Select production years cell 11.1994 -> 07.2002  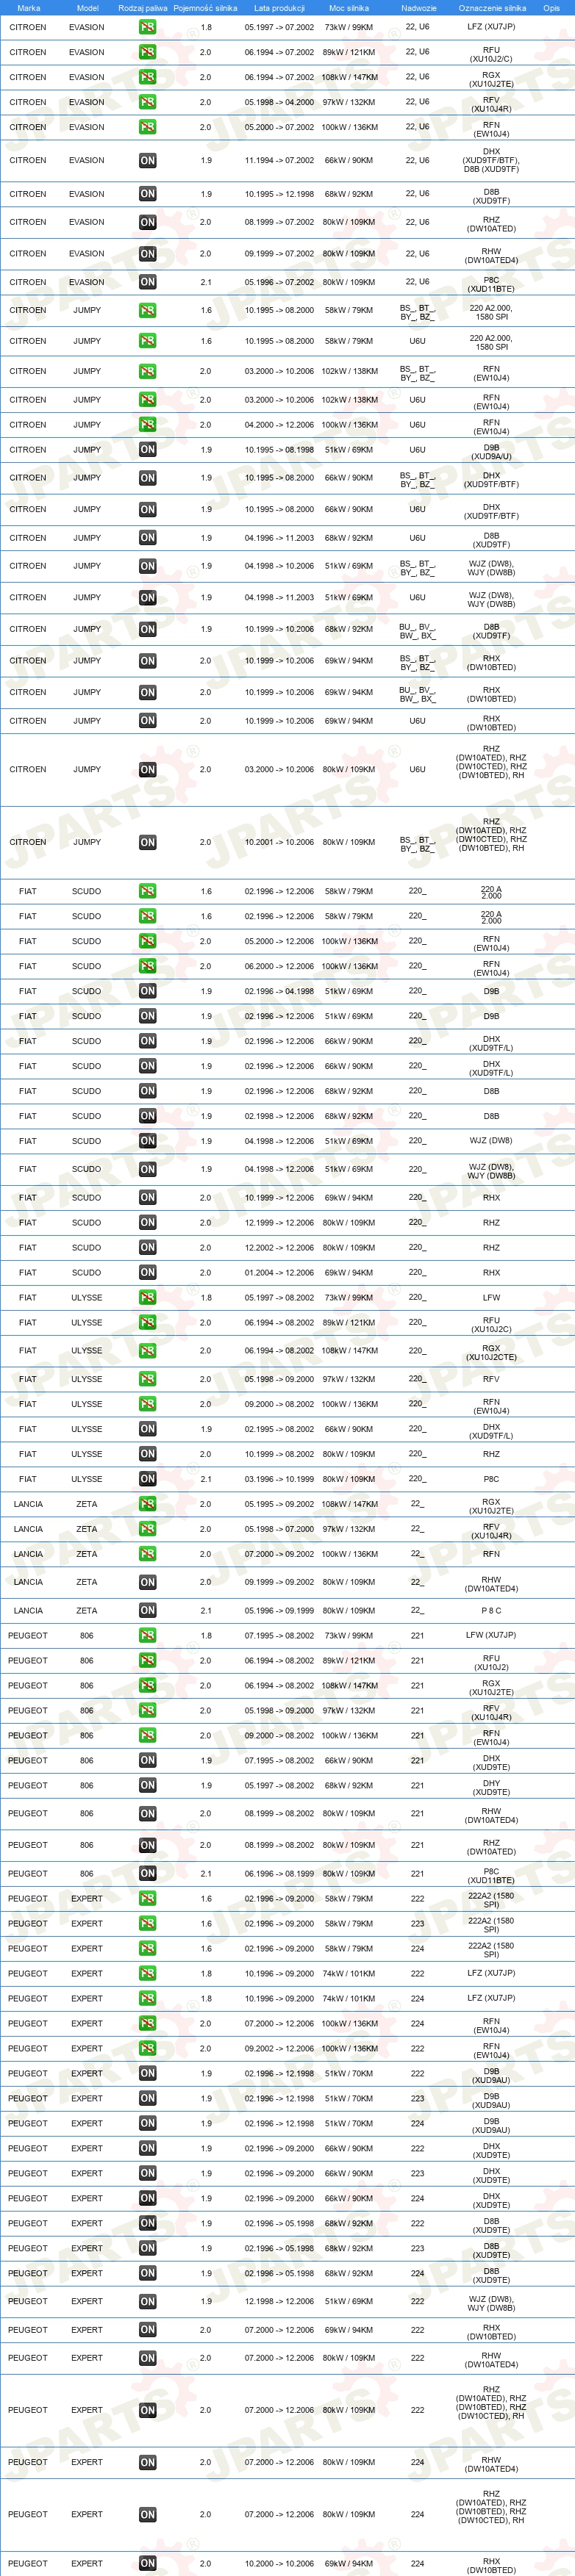tap(279, 160)
